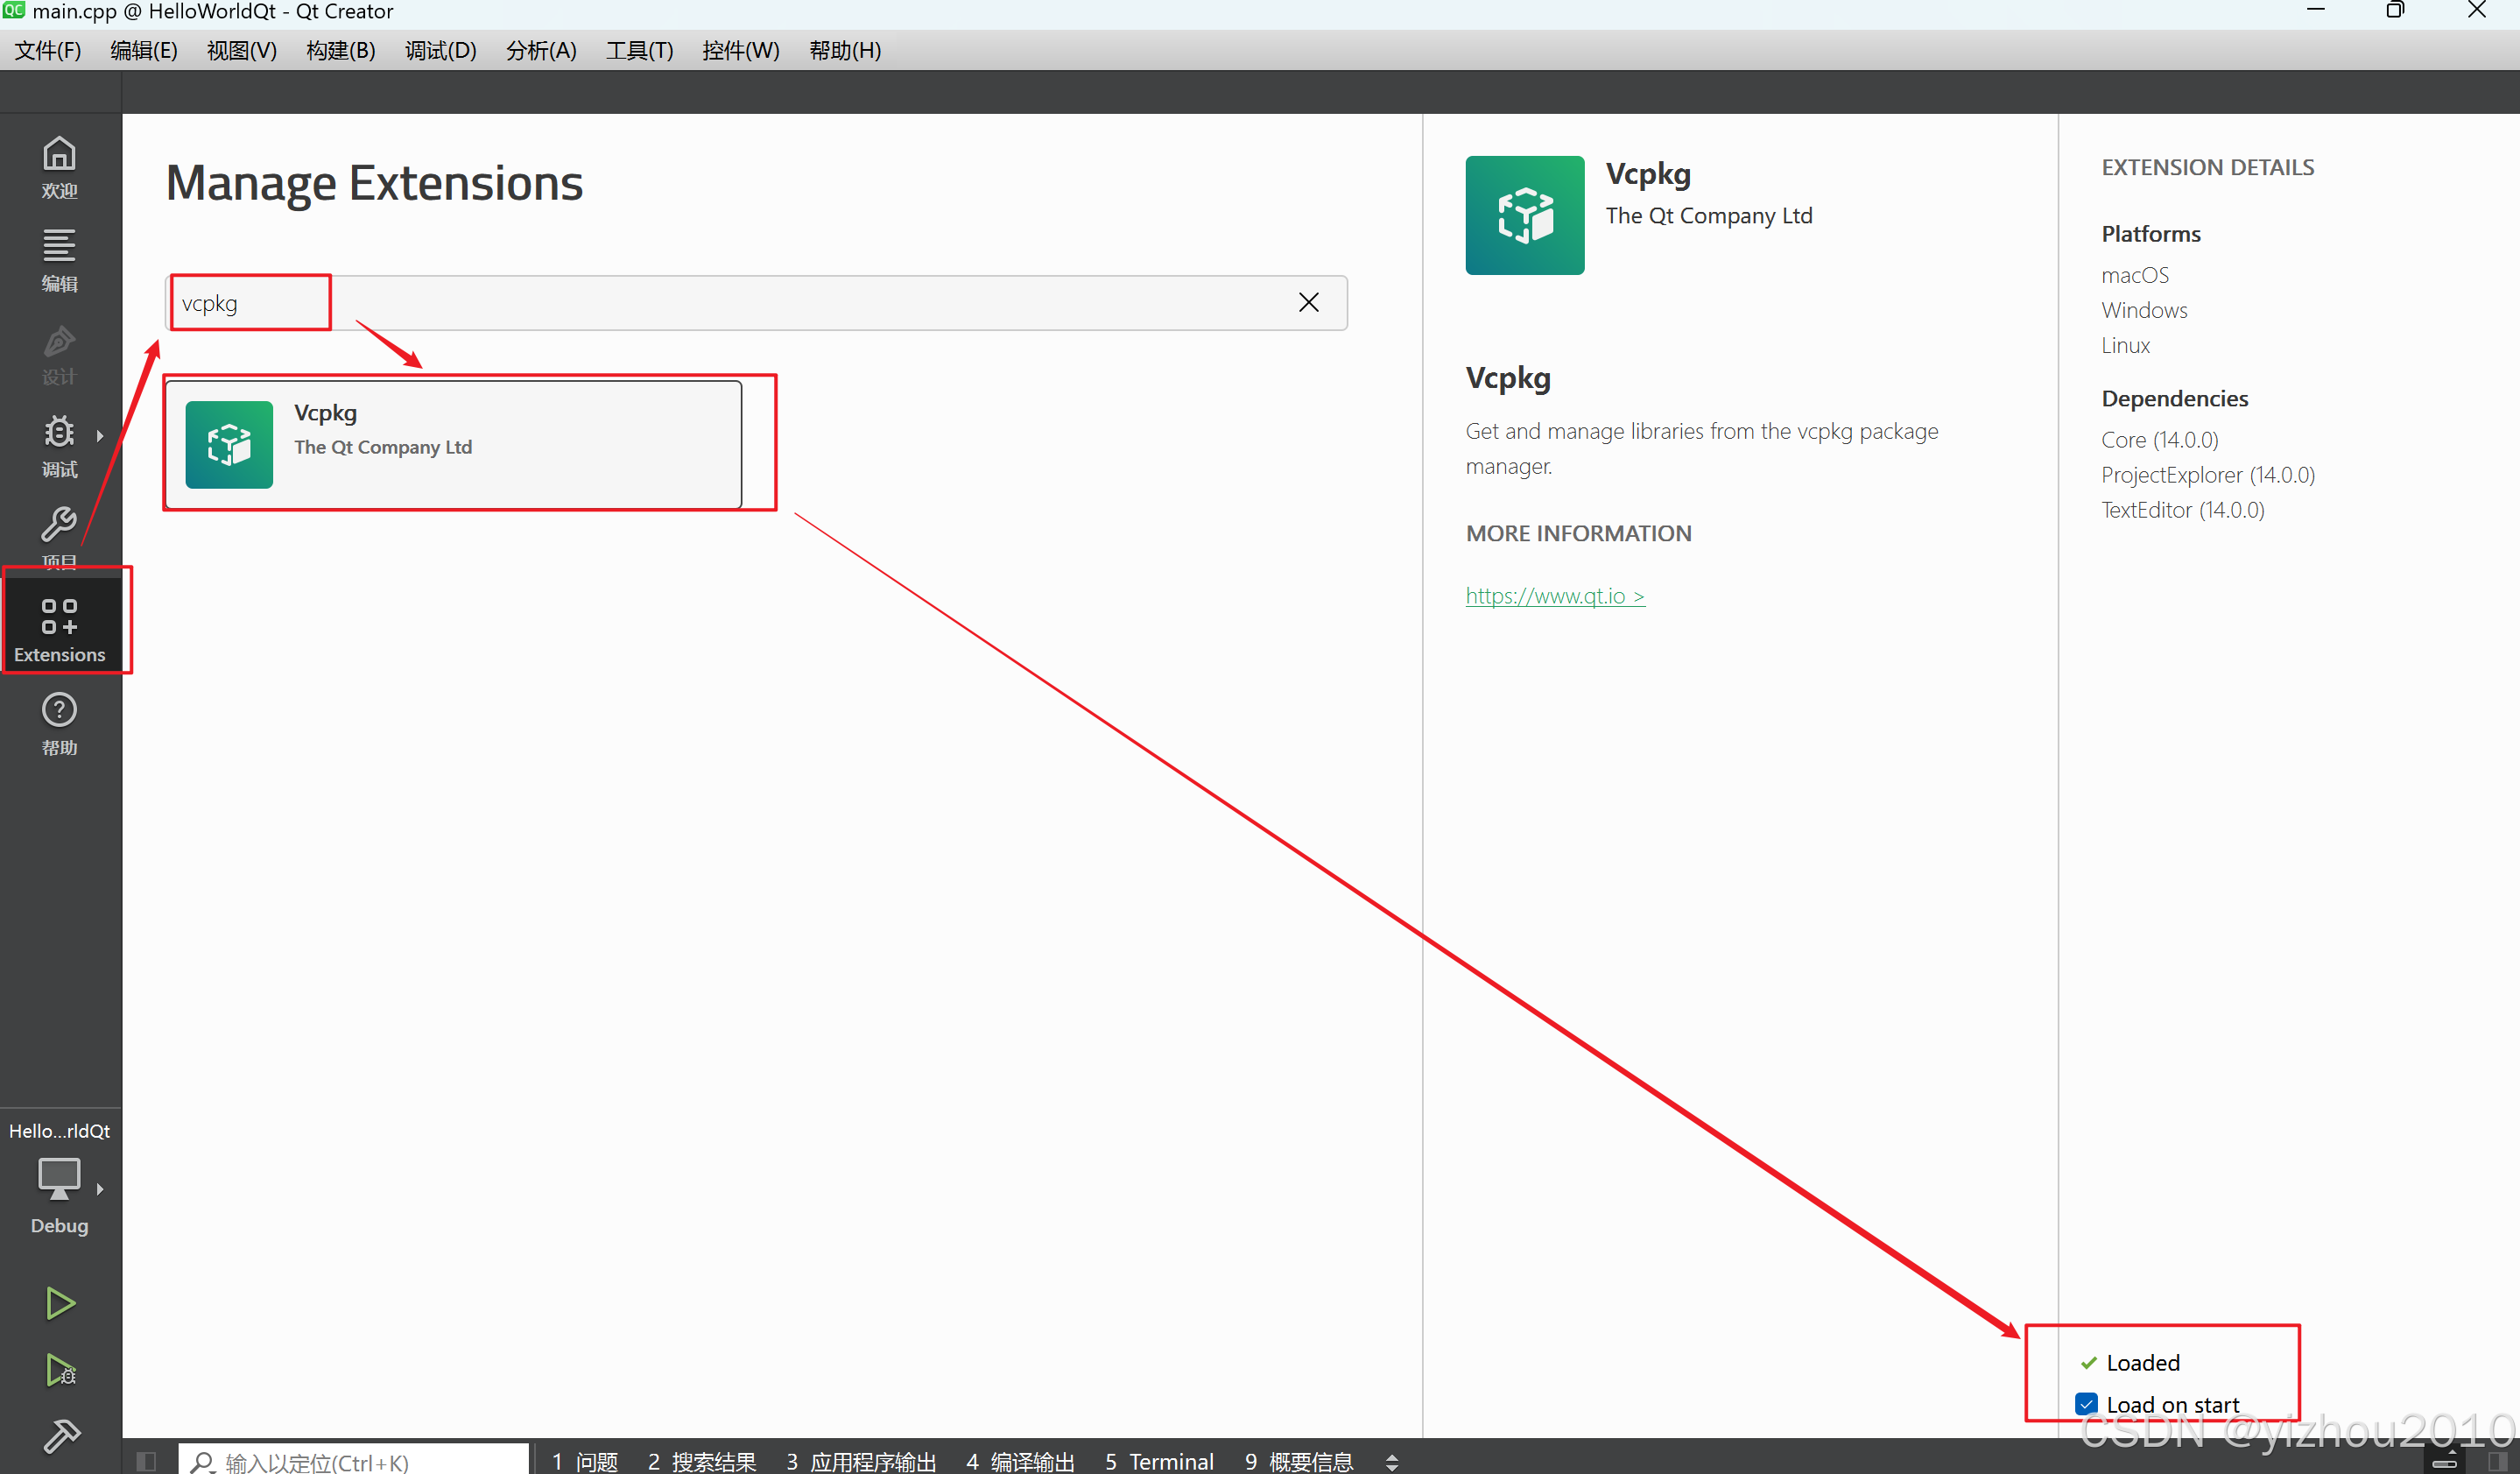Viewport: 2520px width, 1474px height.
Task: Expand the debug mode submenu arrow
Action: click(100, 435)
